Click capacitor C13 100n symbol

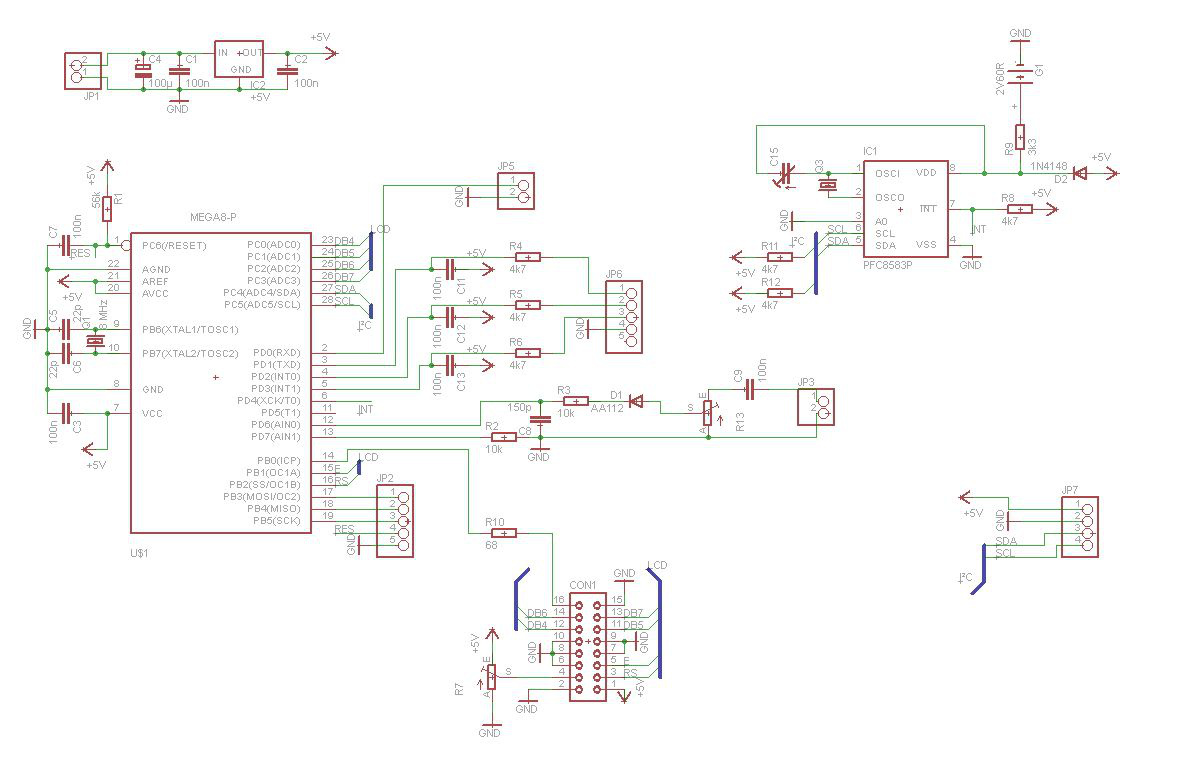(x=450, y=365)
